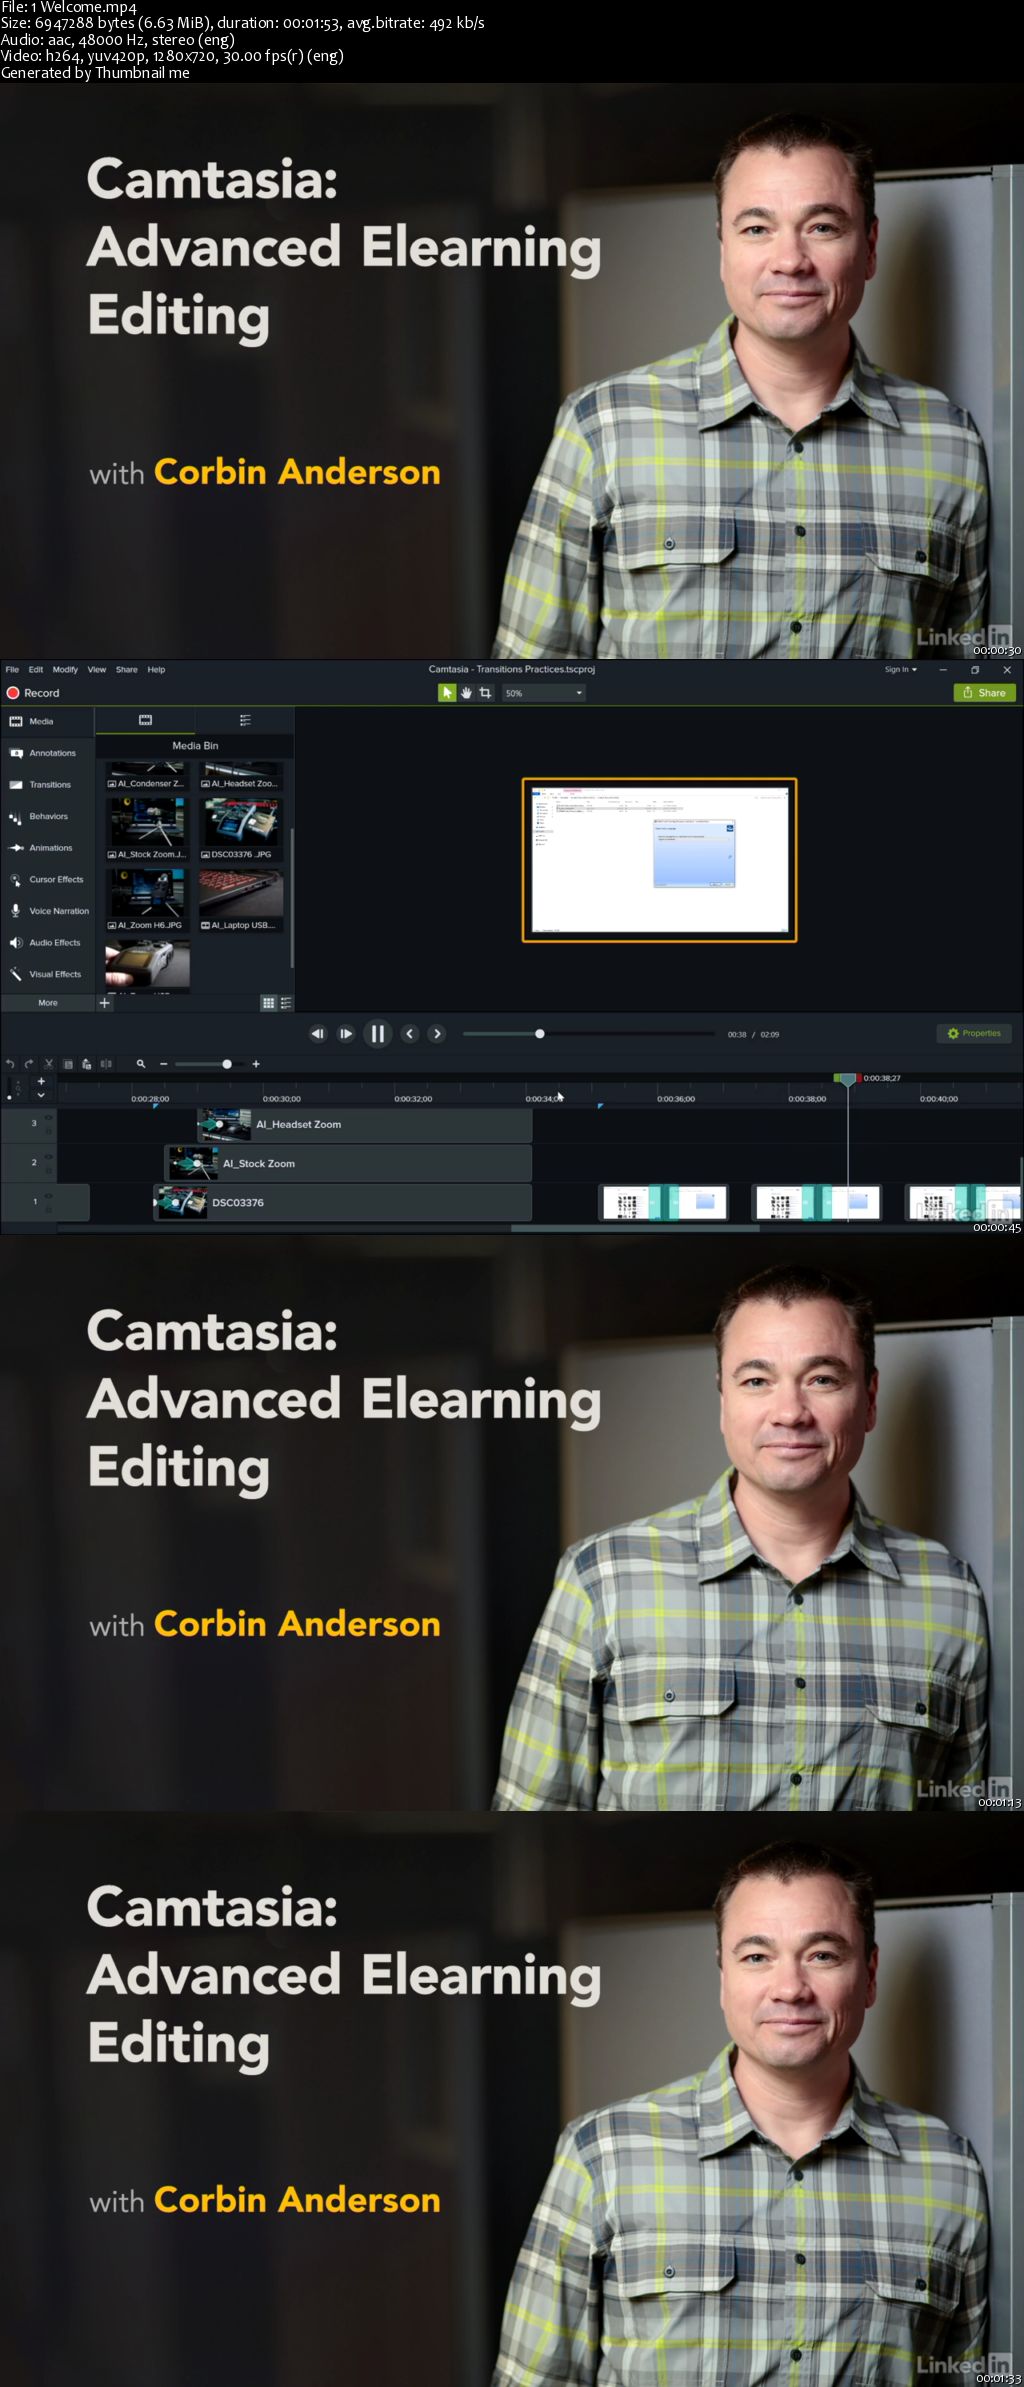This screenshot has height=2387, width=1024.
Task: Switch to the Library list tab
Action: pos(245,720)
